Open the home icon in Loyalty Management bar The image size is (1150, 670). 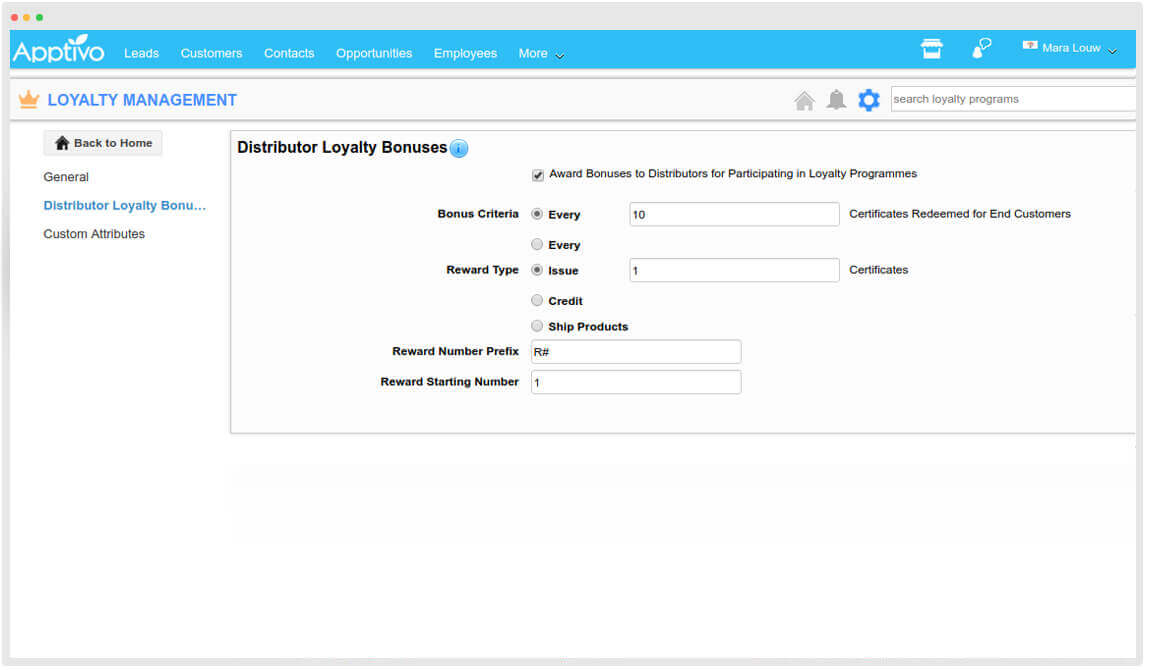tap(804, 99)
